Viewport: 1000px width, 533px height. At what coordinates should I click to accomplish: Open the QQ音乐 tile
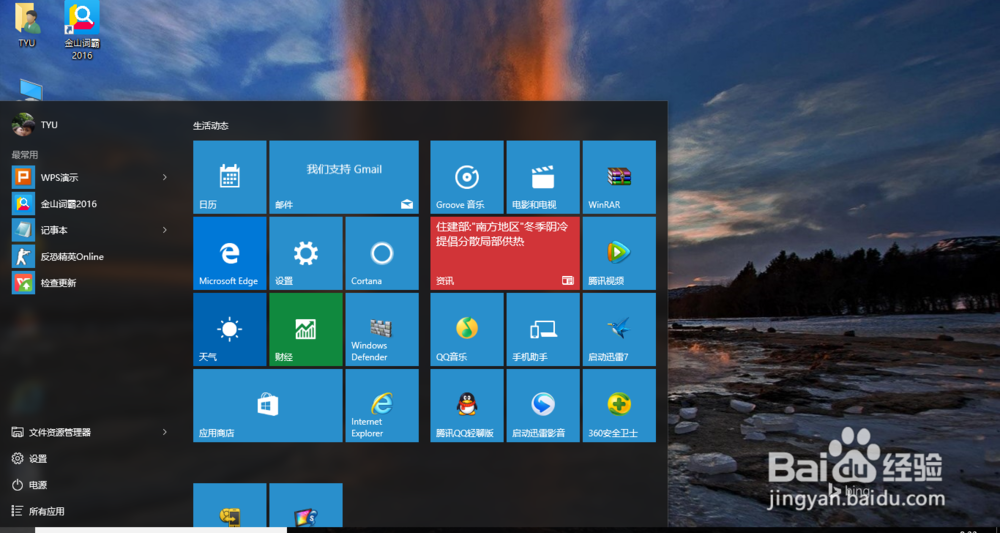tap(467, 330)
